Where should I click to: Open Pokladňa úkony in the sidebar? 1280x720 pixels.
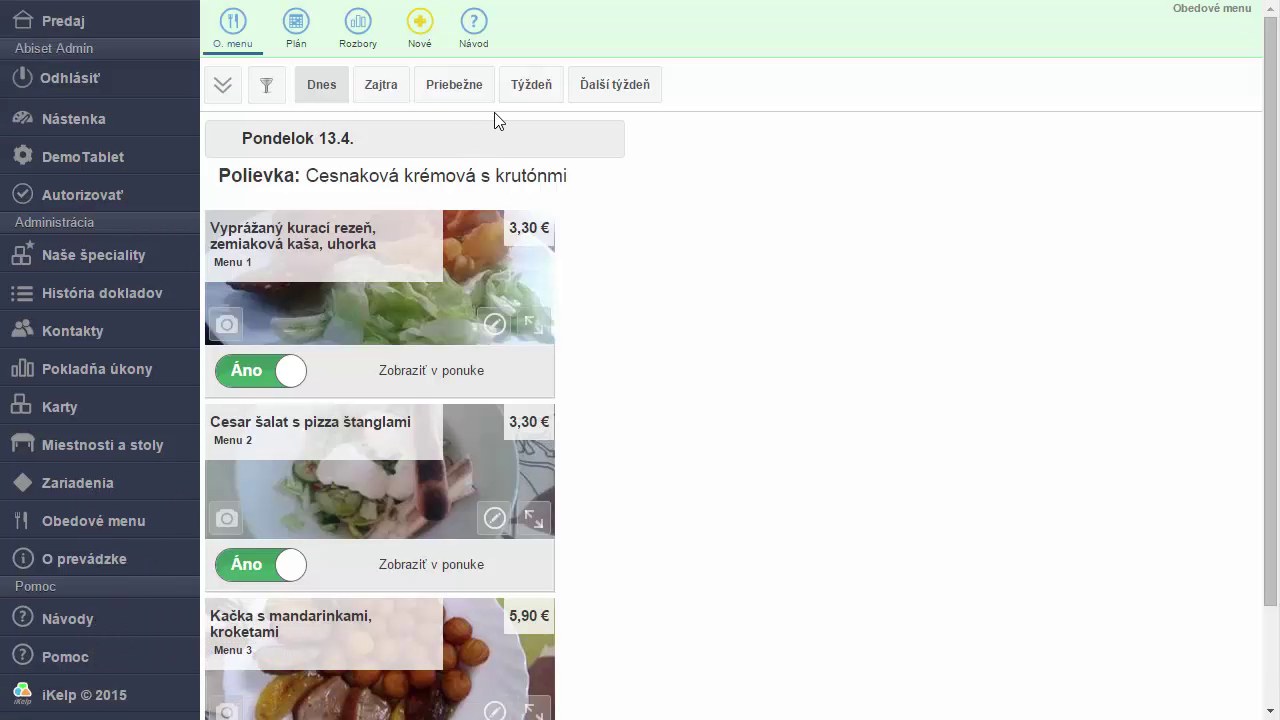100,368
